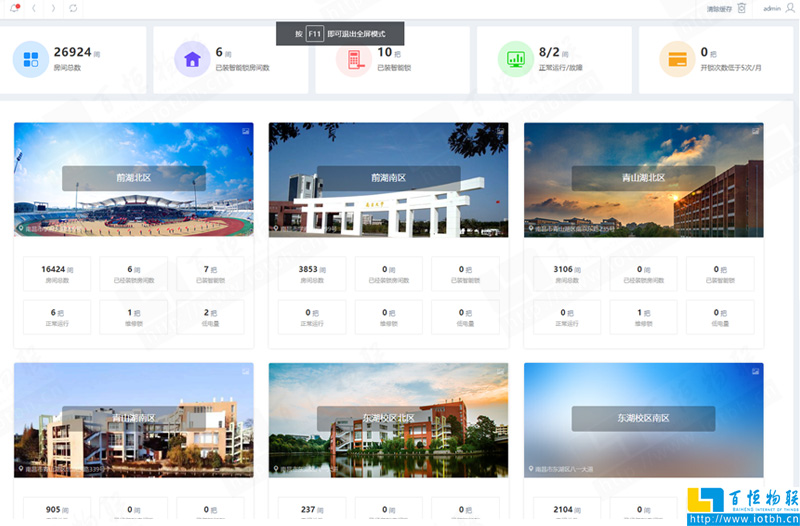Click the purple house icon for 已装智能锁房间数
Viewport: 800px width, 526px height.
click(x=192, y=59)
